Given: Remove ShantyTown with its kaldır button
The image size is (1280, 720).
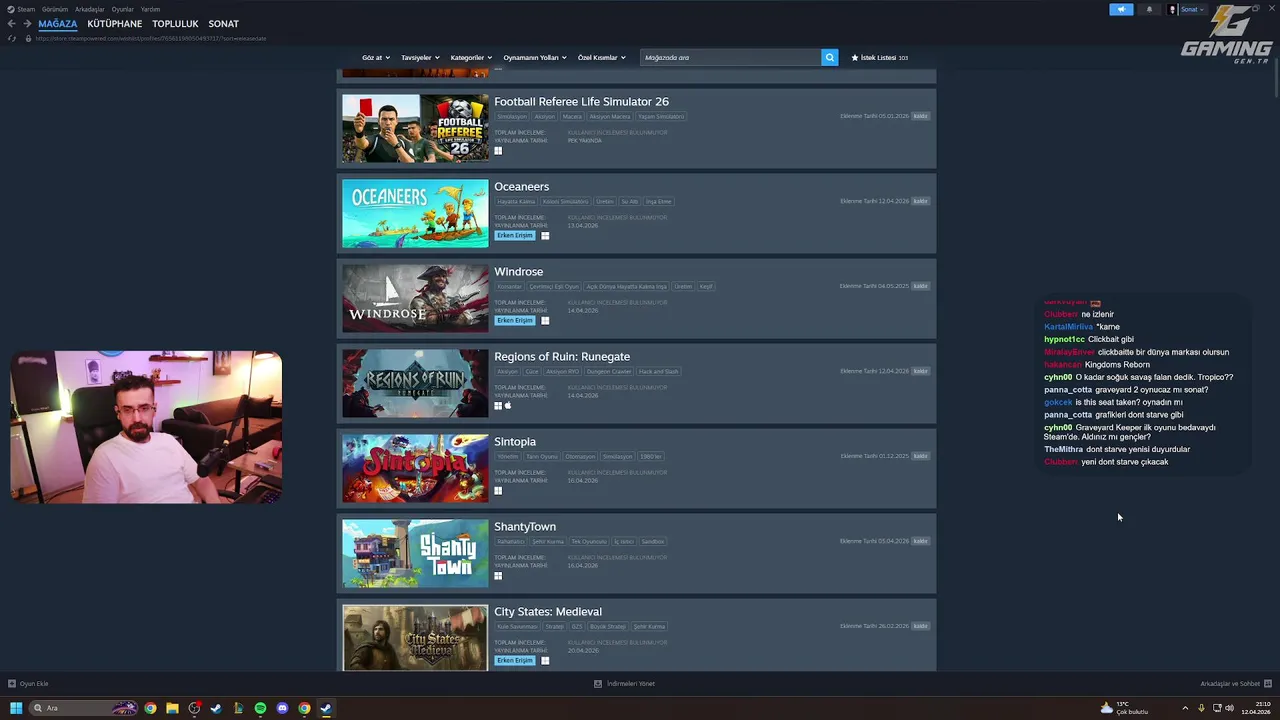Looking at the screenshot, I should [x=920, y=541].
